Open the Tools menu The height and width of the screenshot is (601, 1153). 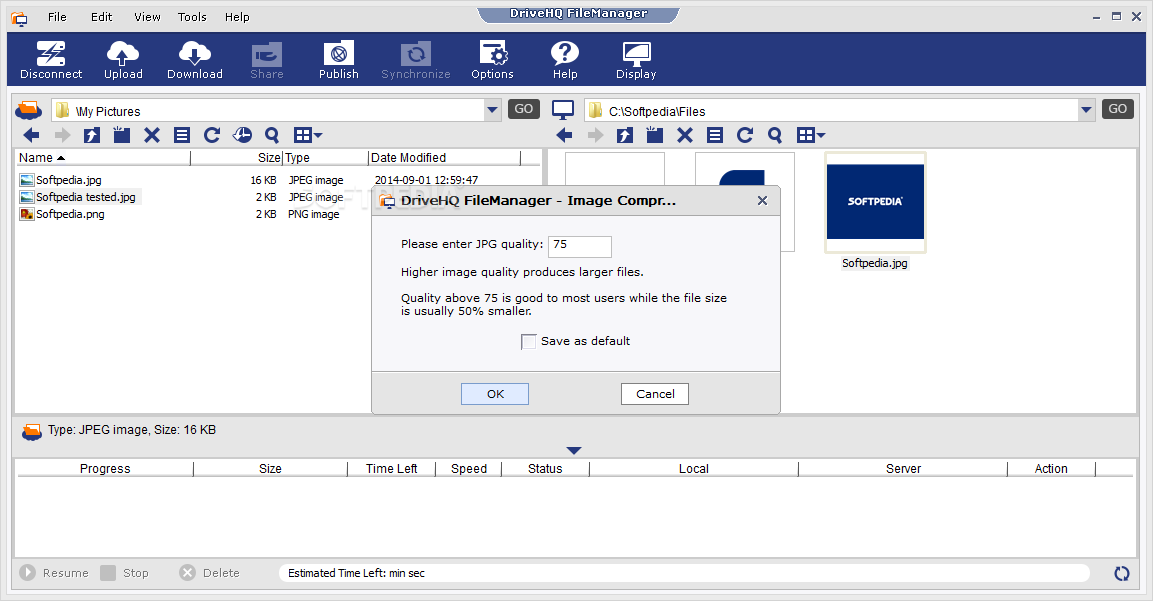192,17
